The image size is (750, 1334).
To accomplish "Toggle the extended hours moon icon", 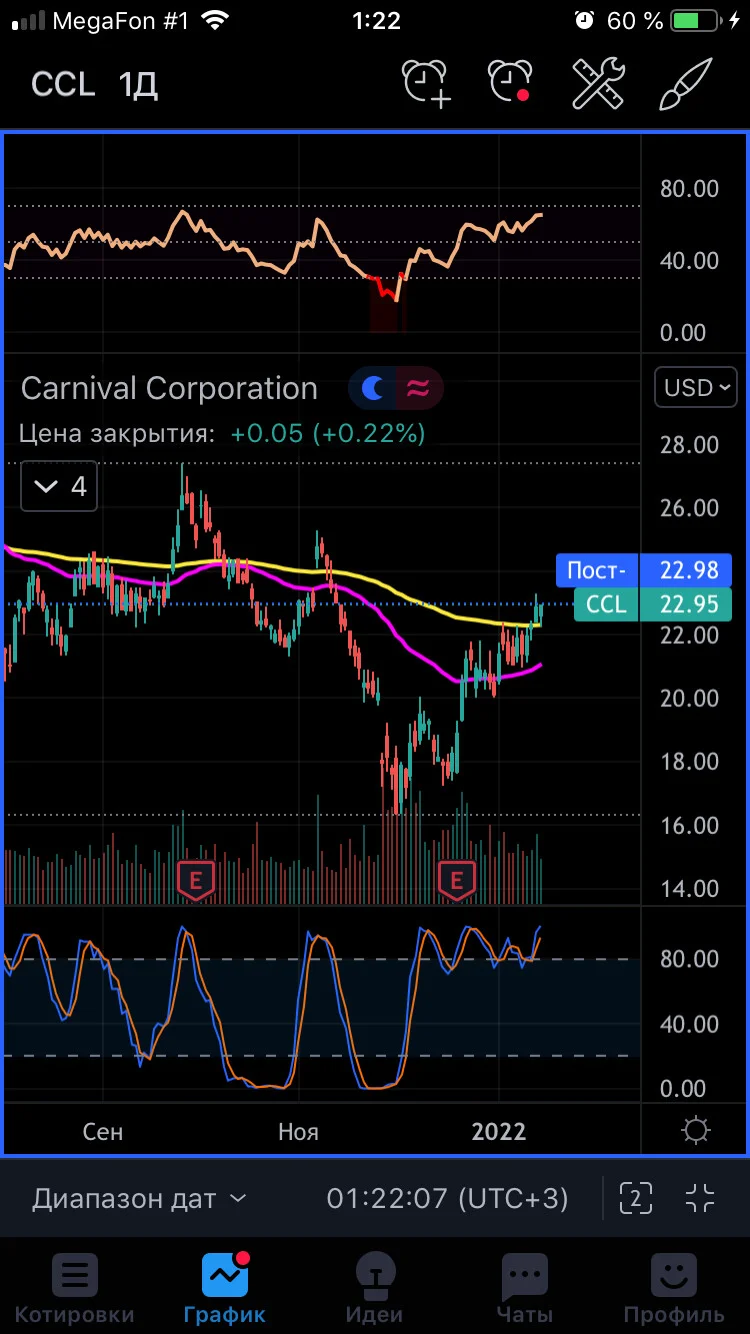I will (373, 388).
